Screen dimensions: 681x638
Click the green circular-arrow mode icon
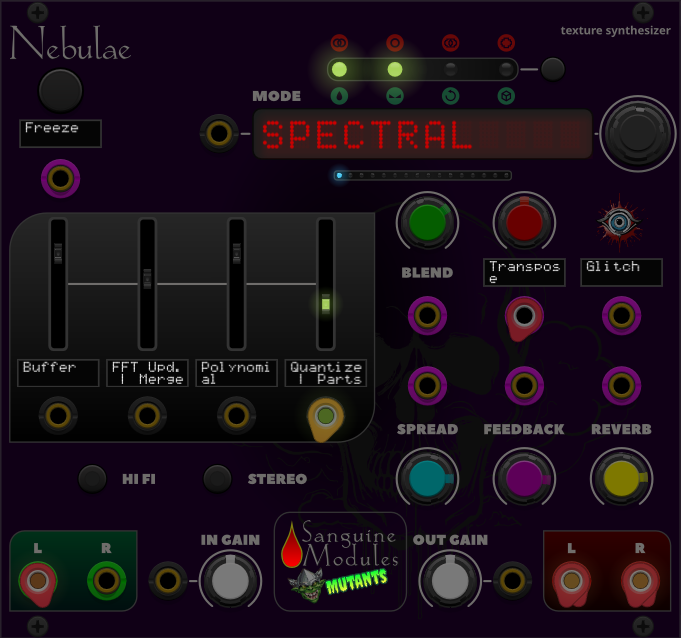(x=450, y=96)
